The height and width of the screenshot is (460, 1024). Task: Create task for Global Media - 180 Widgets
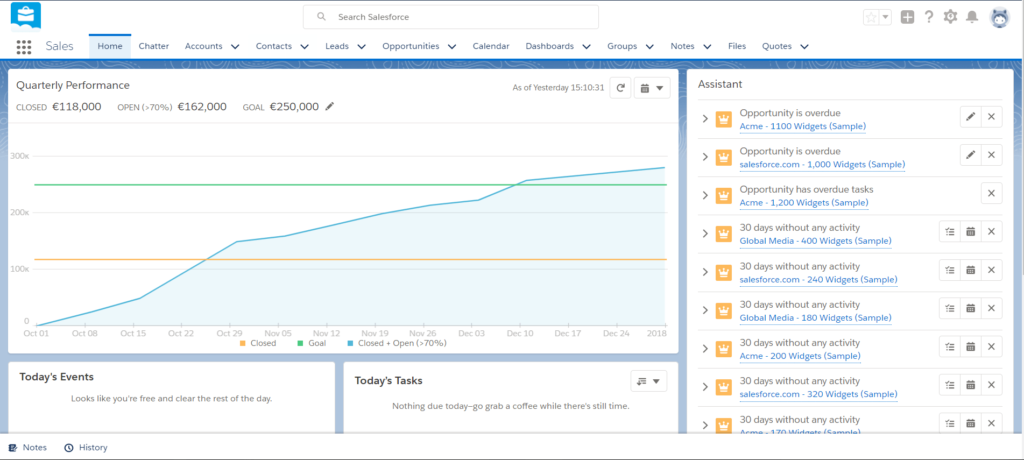(x=950, y=308)
